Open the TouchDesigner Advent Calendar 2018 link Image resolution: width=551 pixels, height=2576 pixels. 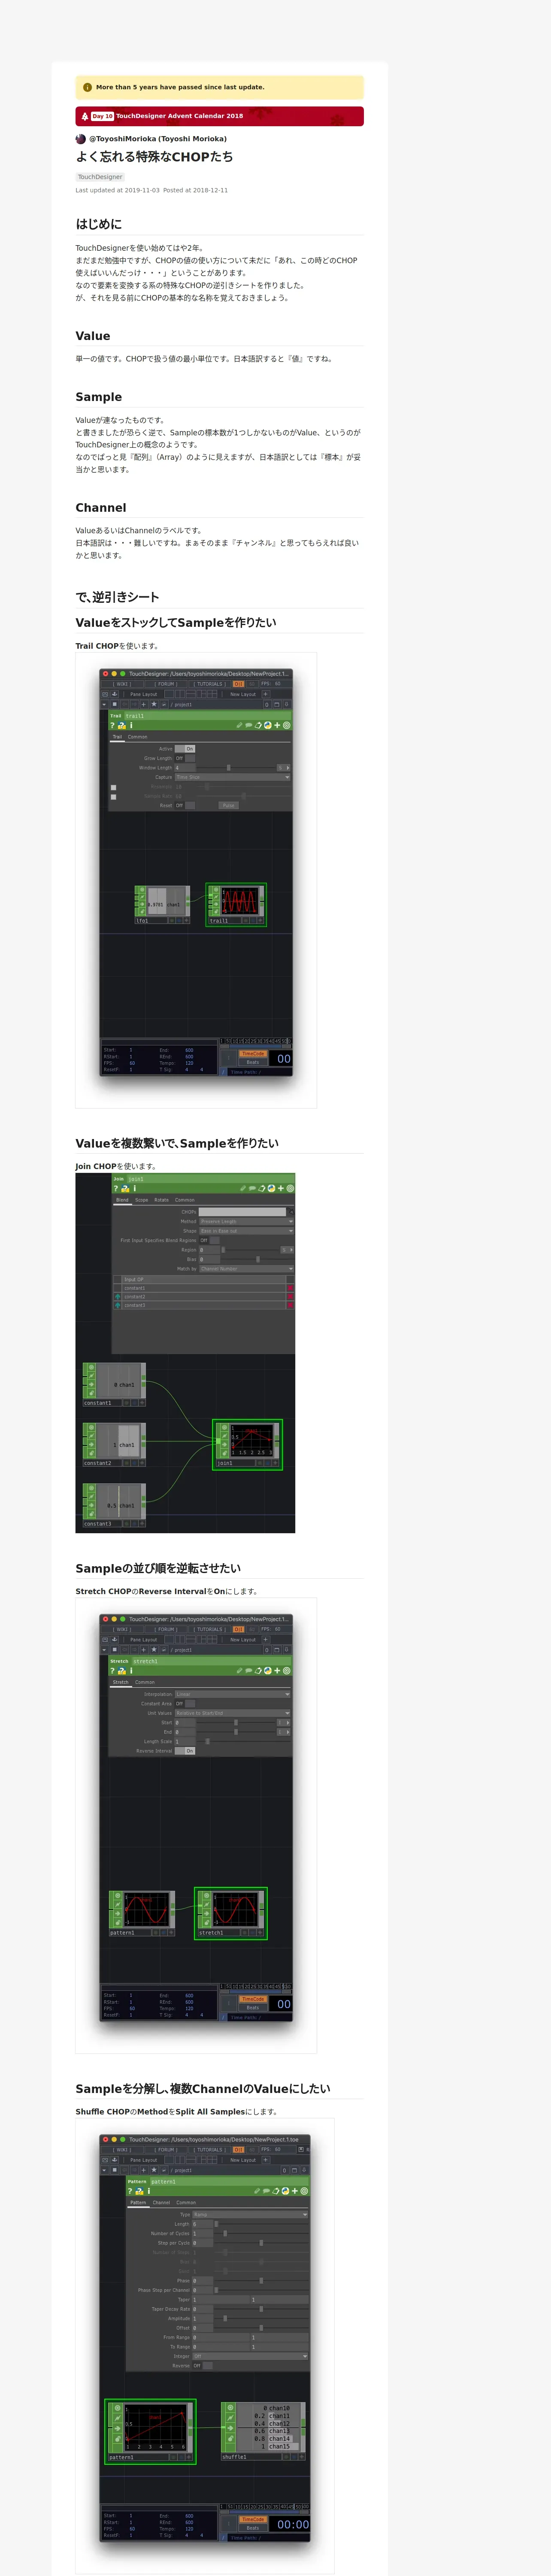(179, 116)
